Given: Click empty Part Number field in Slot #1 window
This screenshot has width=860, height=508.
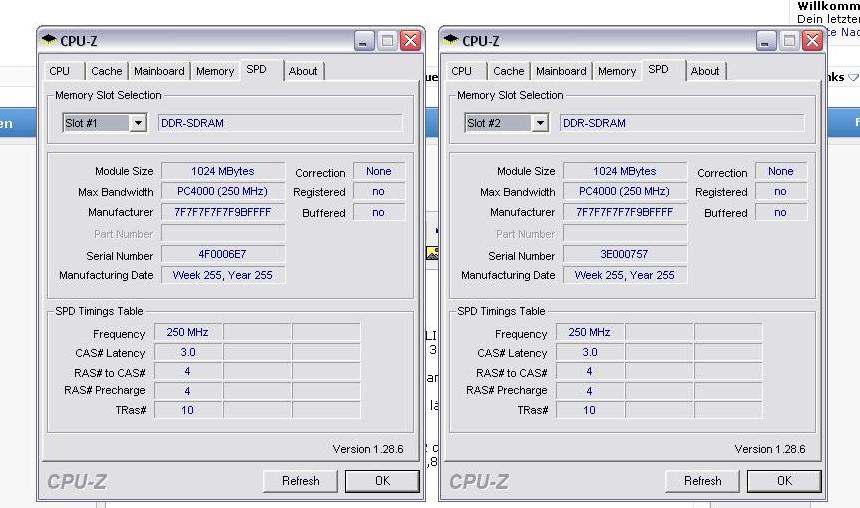Looking at the screenshot, I should click(x=223, y=234).
